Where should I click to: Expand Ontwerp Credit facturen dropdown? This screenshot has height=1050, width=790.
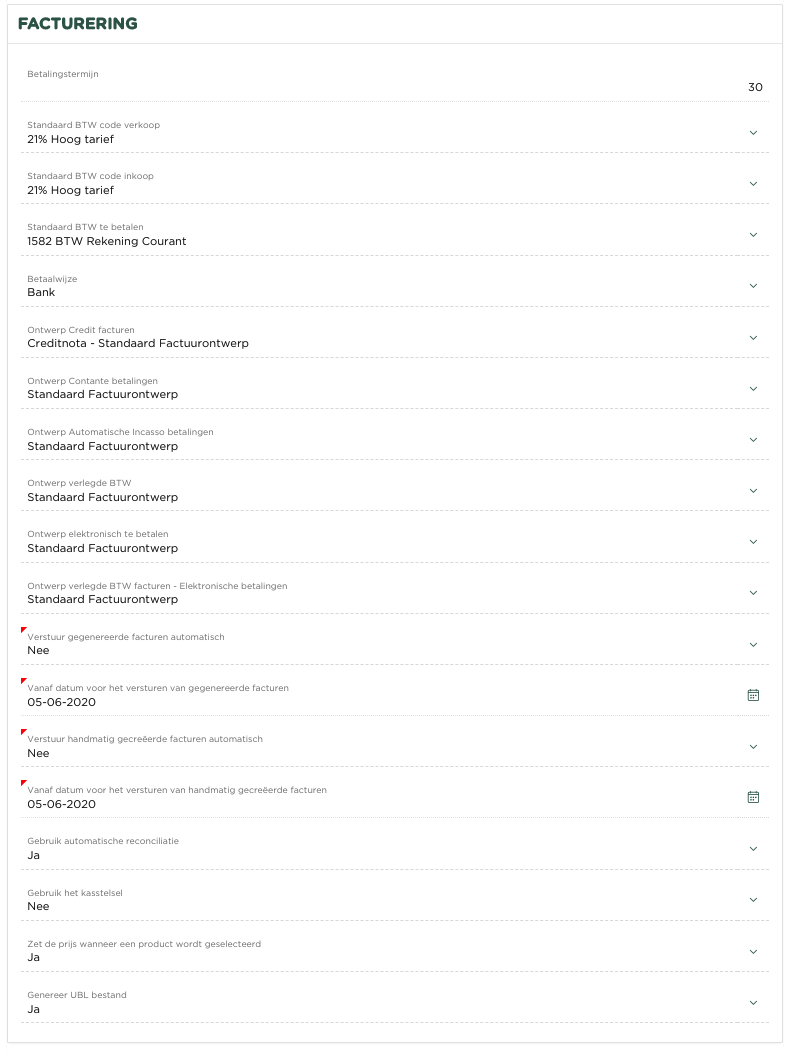click(753, 337)
